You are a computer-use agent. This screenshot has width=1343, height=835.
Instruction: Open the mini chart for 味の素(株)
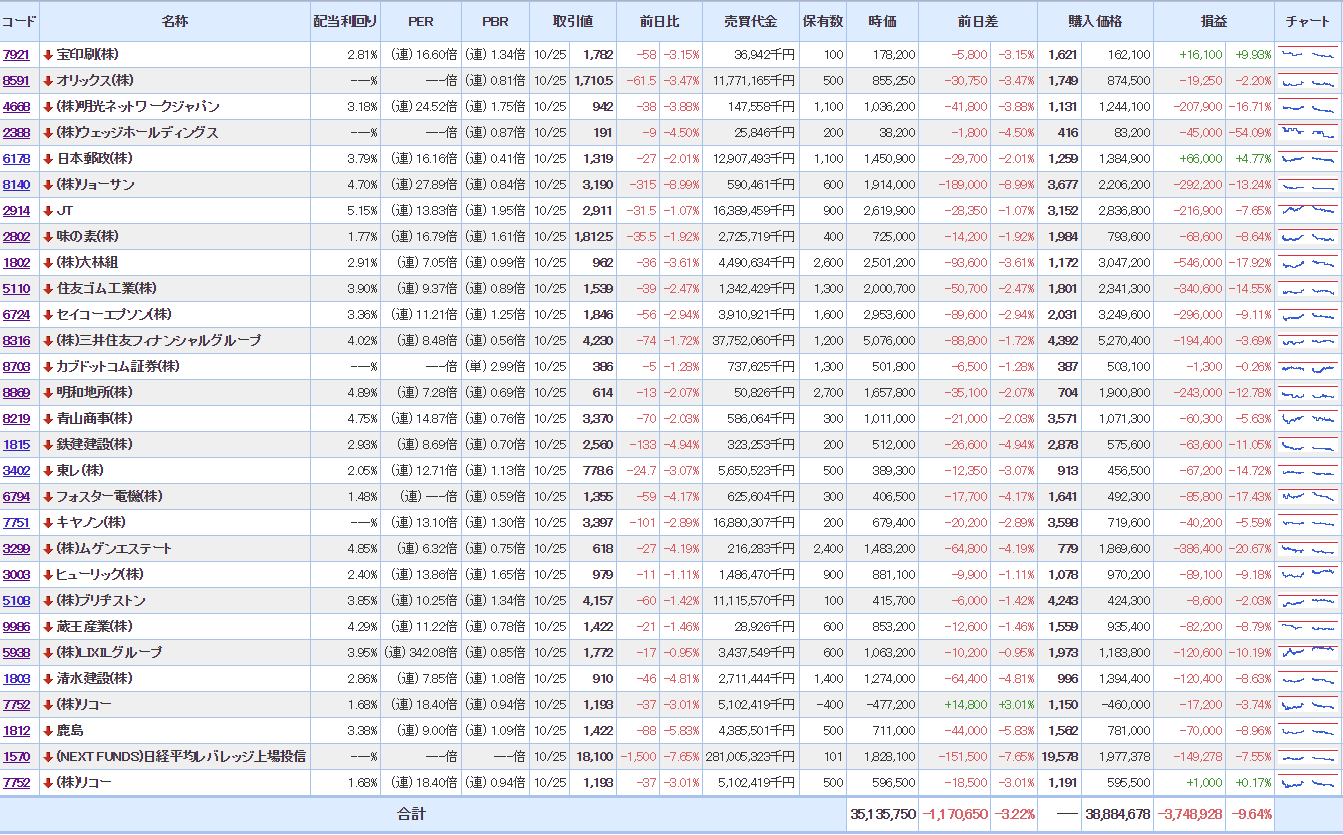(x=1308, y=237)
